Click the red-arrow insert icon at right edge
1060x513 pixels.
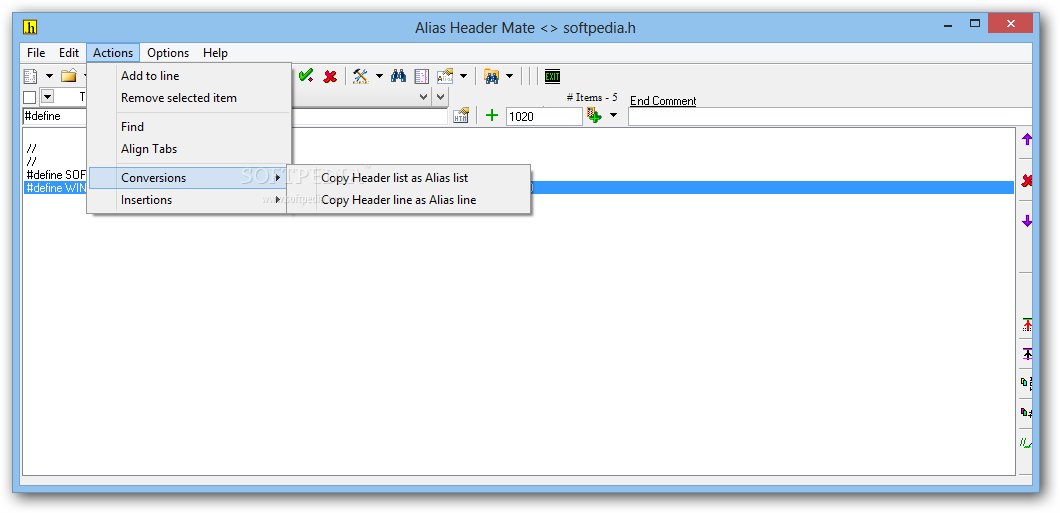pyautogui.click(x=1027, y=324)
